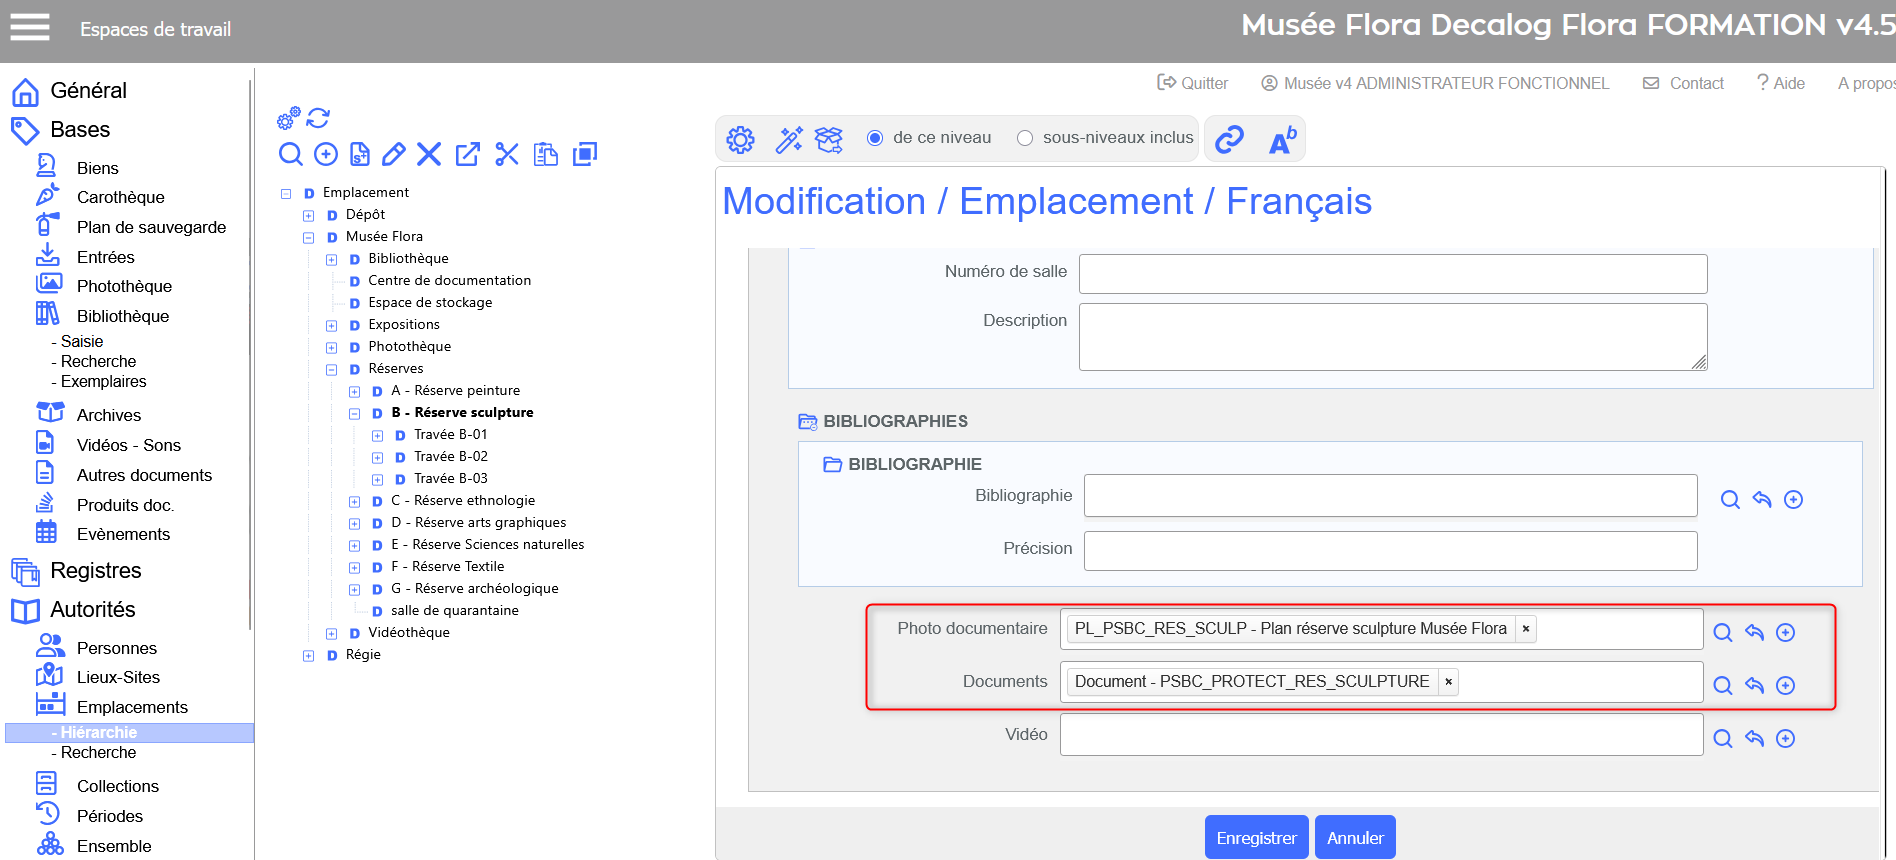Screen dimensions: 1896x860
Task: Click search icon beside Bibliographie field
Action: point(1730,500)
